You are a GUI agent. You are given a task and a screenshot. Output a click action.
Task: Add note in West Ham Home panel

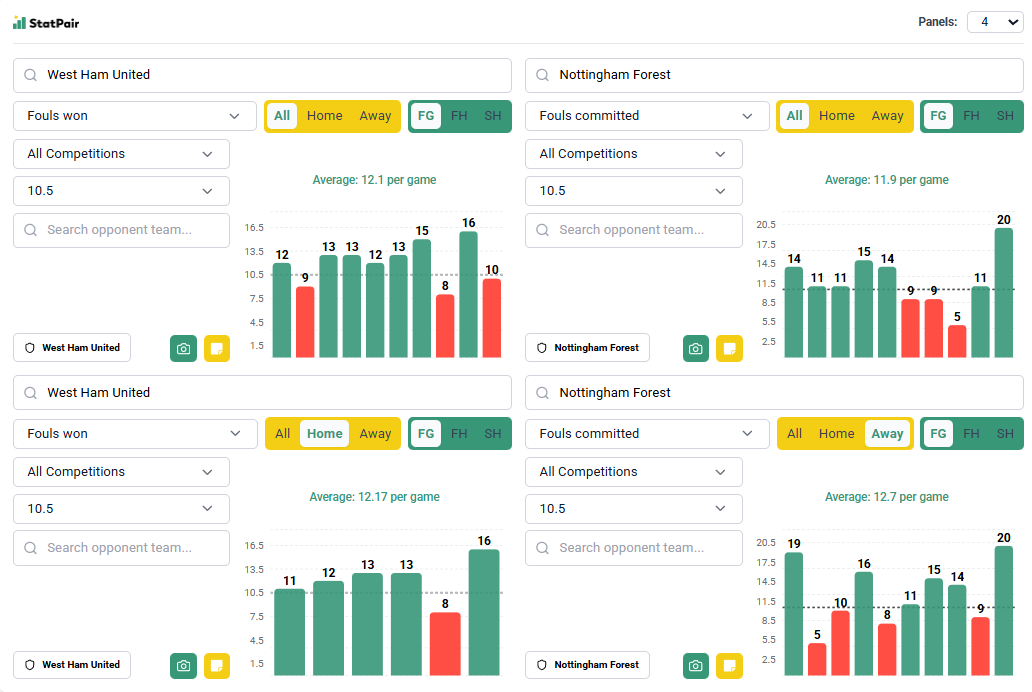click(217, 665)
